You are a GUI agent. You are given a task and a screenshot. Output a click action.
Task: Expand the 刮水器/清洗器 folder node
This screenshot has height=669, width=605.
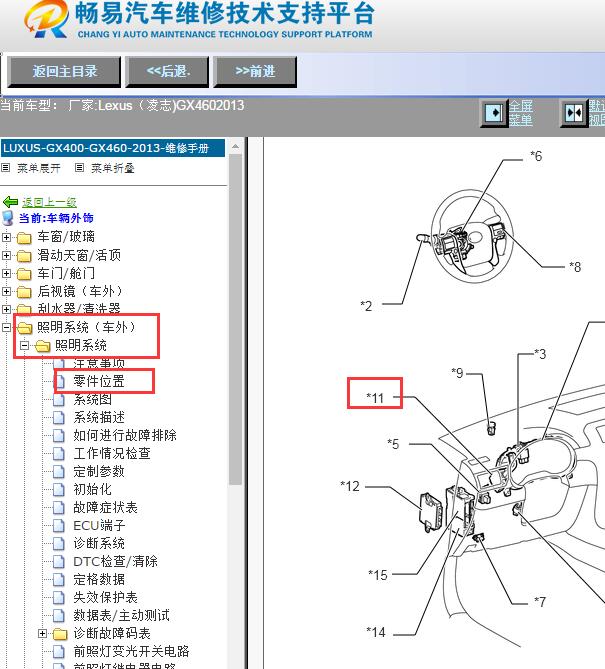click(x=6, y=309)
